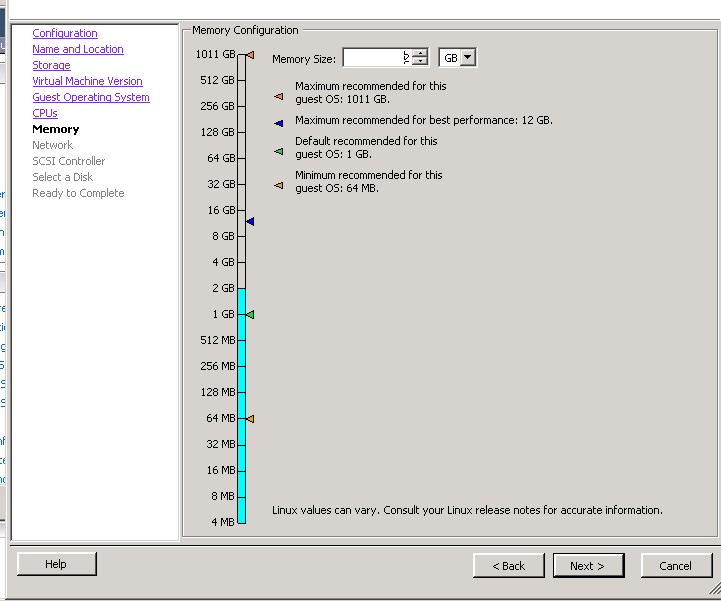Open the Name and Location step
The image size is (721, 601).
click(x=78, y=49)
